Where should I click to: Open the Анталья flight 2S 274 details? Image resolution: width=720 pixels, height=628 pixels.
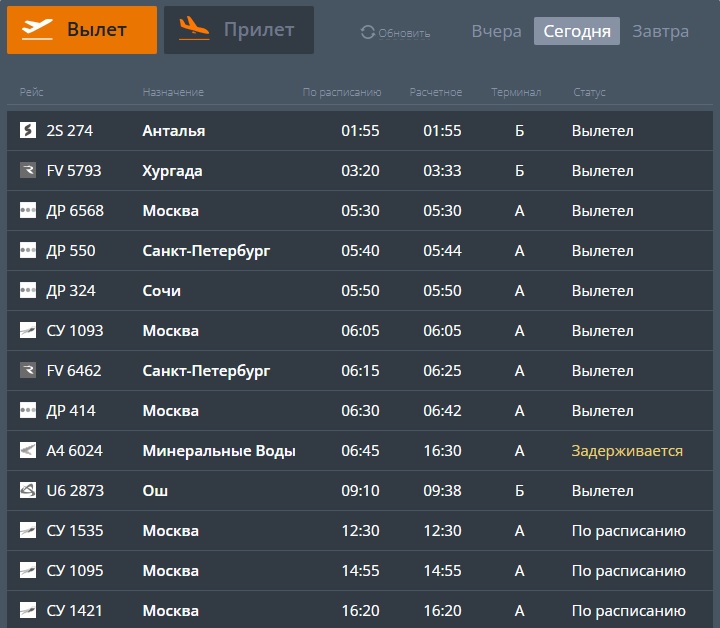coord(174,131)
